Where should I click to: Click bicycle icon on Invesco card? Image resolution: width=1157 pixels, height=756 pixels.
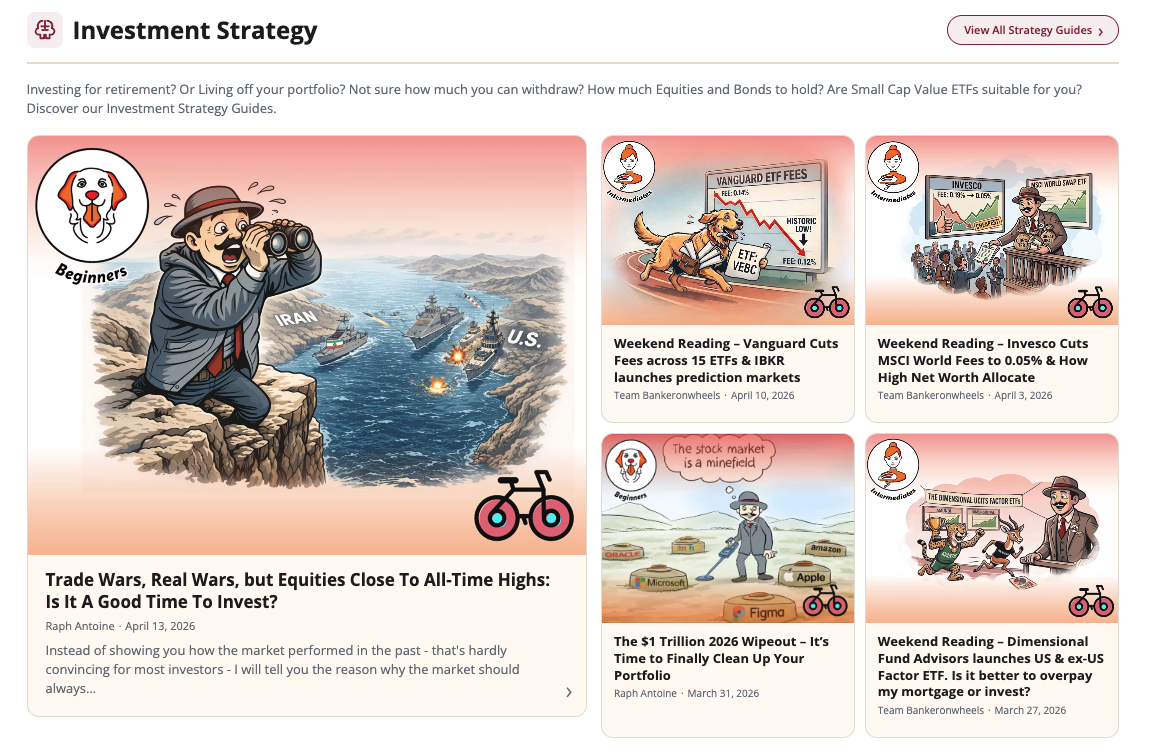coord(1091,302)
